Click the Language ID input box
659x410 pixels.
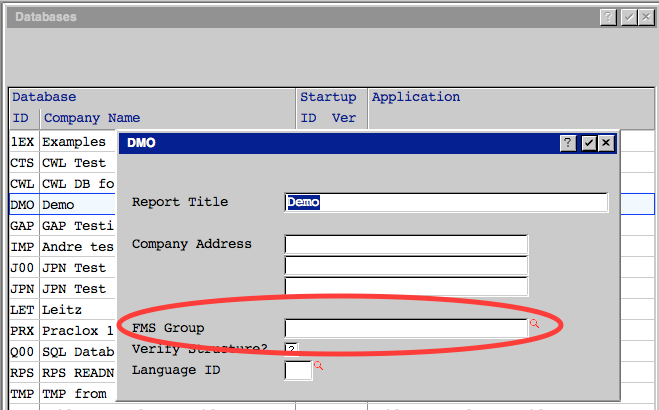pos(298,371)
